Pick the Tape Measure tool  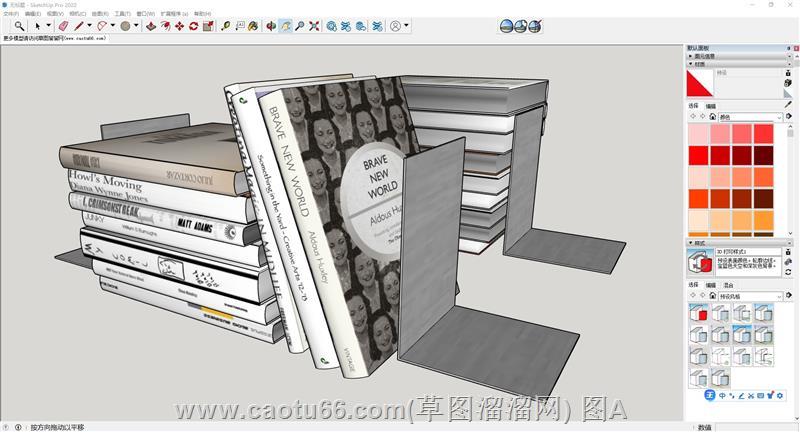click(x=226, y=26)
